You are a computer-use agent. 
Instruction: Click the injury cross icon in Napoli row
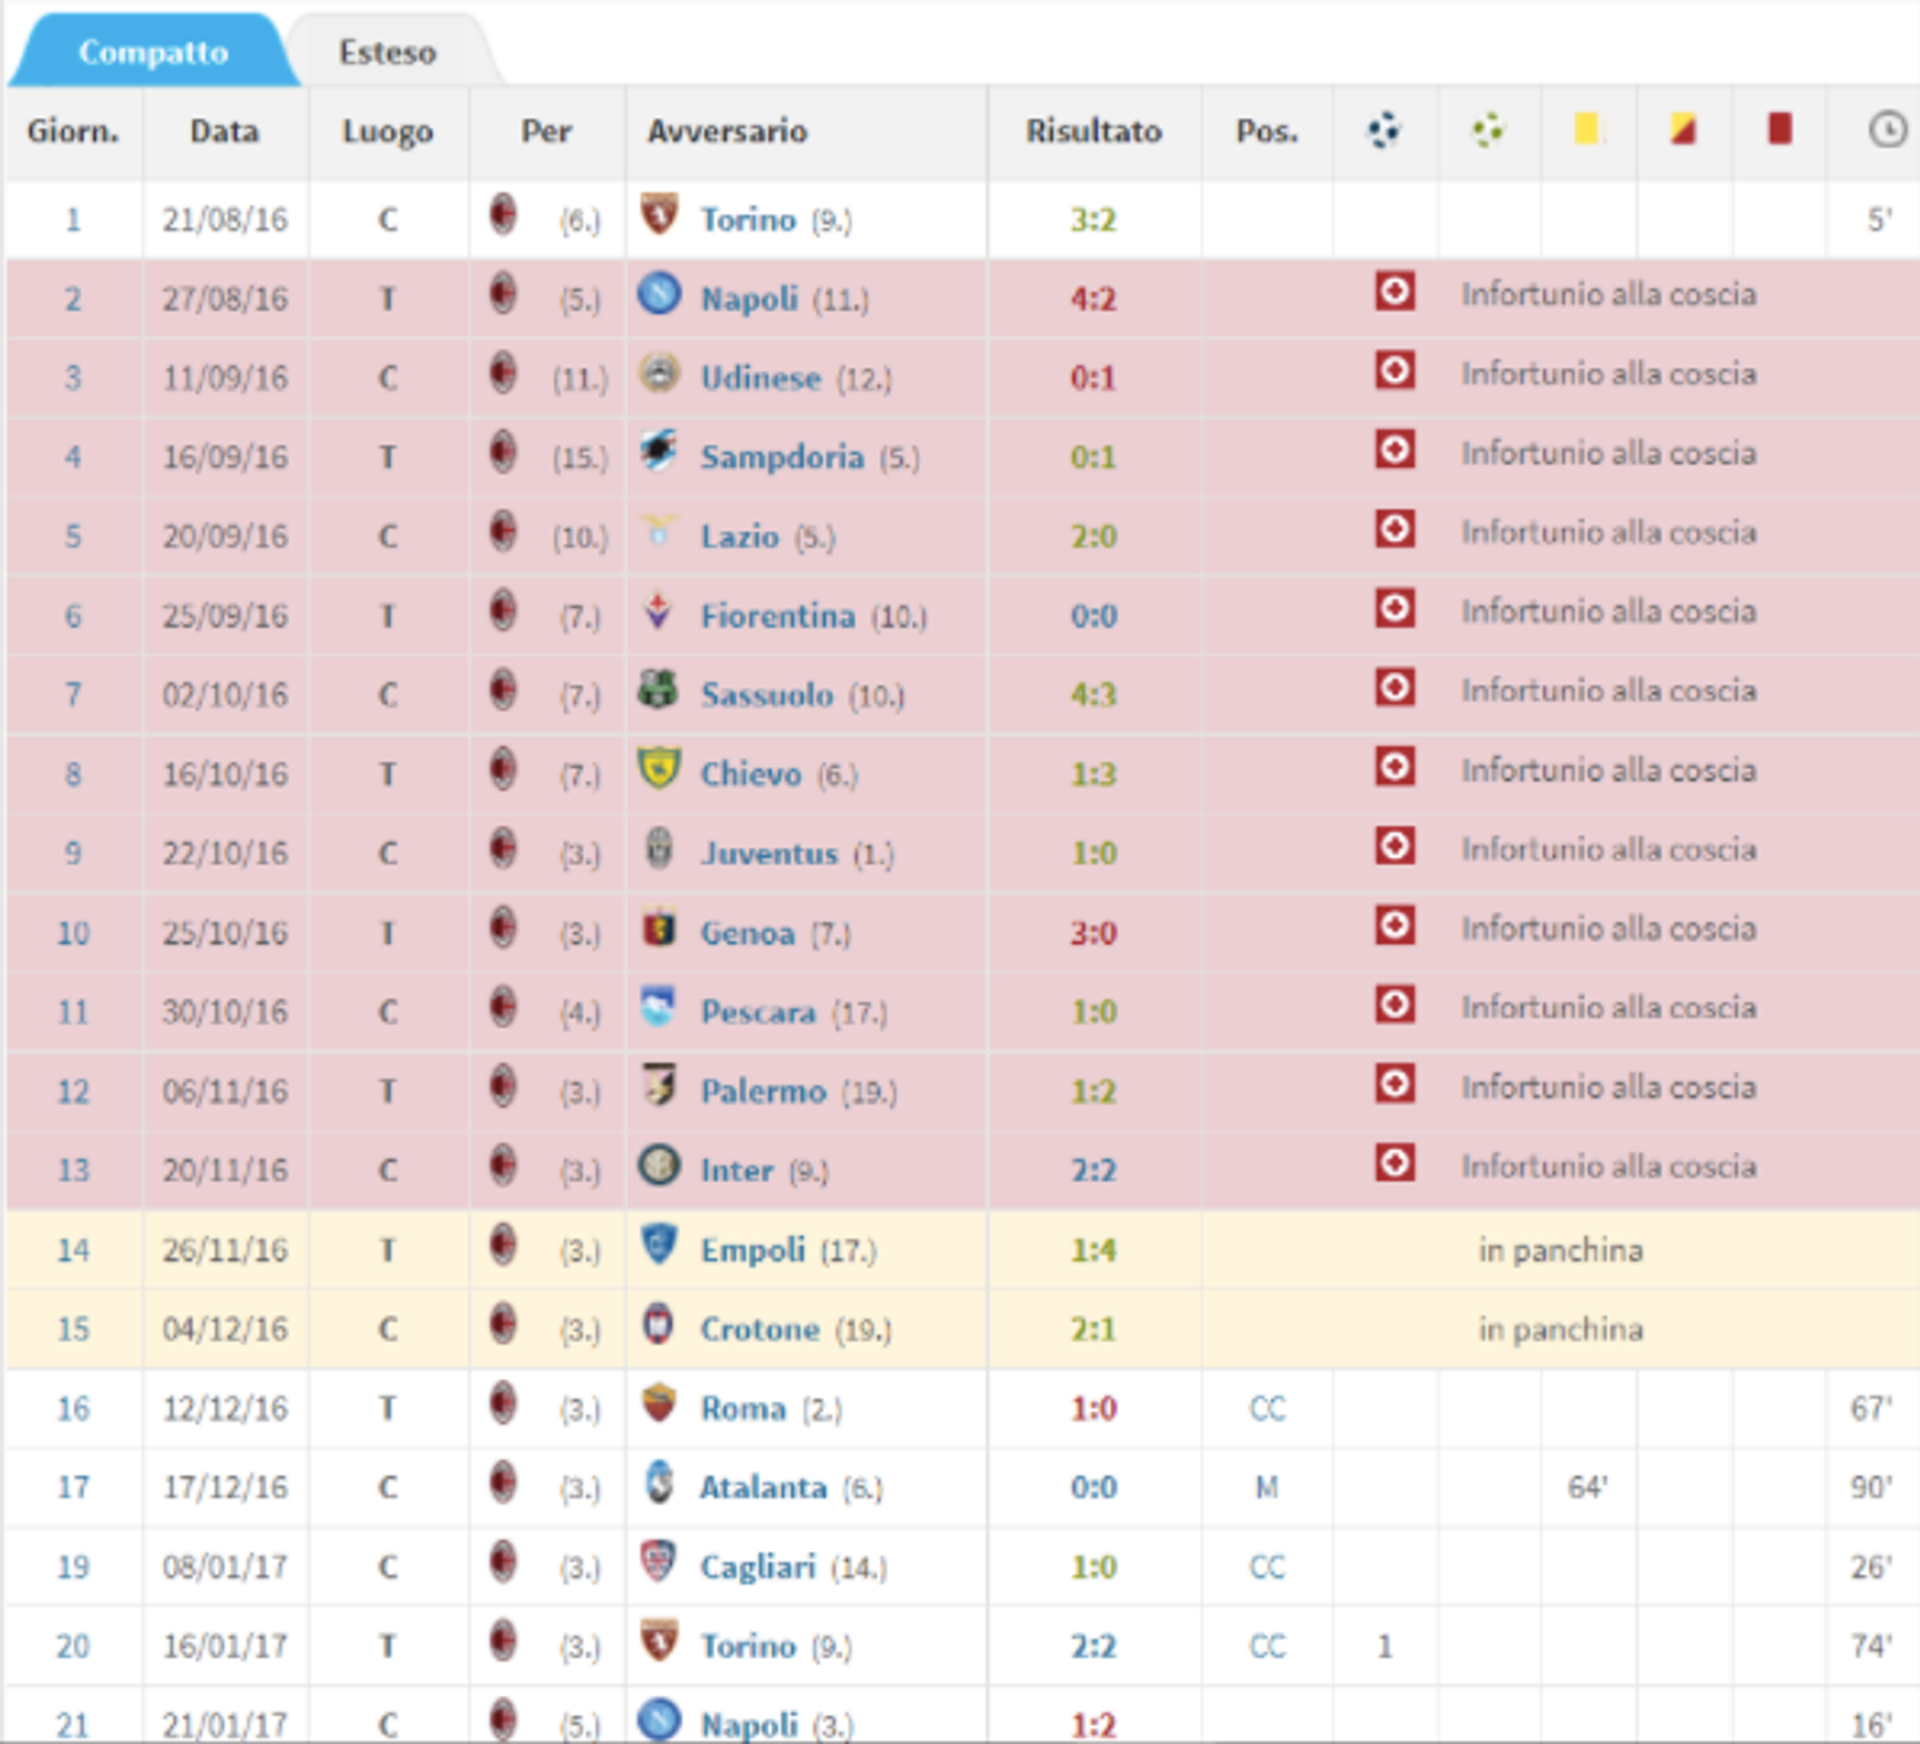click(x=1394, y=292)
